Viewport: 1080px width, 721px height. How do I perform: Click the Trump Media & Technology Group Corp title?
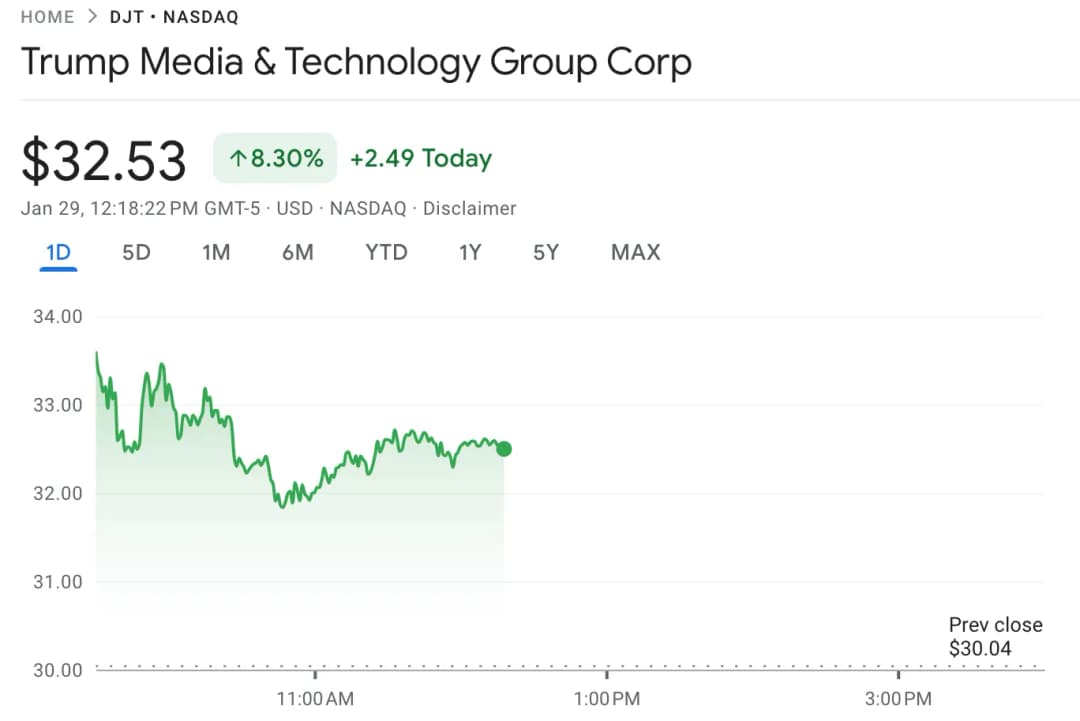(356, 63)
